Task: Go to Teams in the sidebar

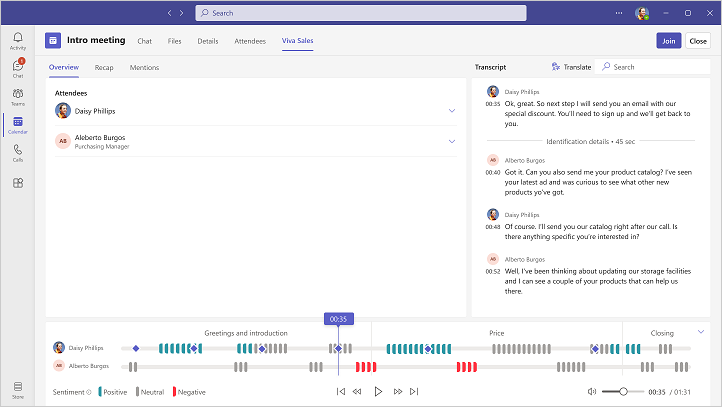Action: tap(18, 96)
